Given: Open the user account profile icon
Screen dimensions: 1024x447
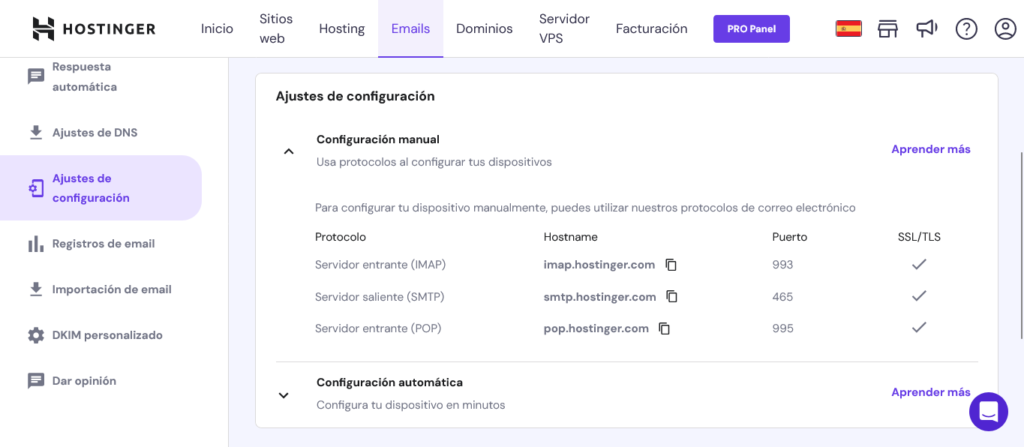Looking at the screenshot, I should [1004, 29].
